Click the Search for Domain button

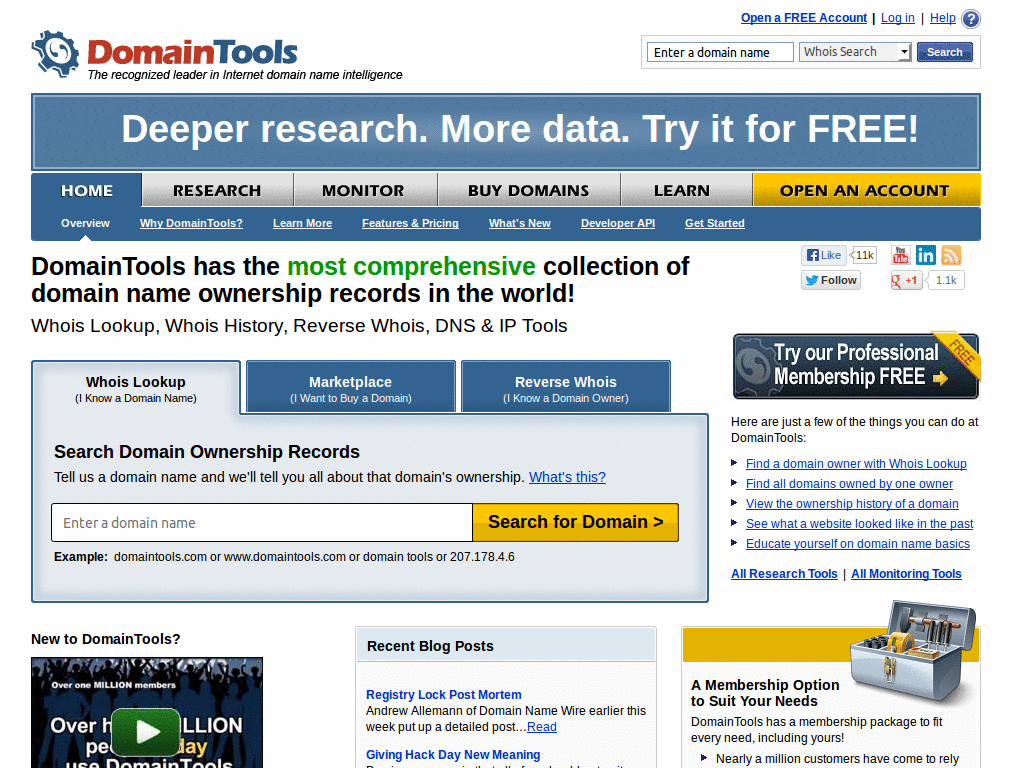click(x=575, y=522)
